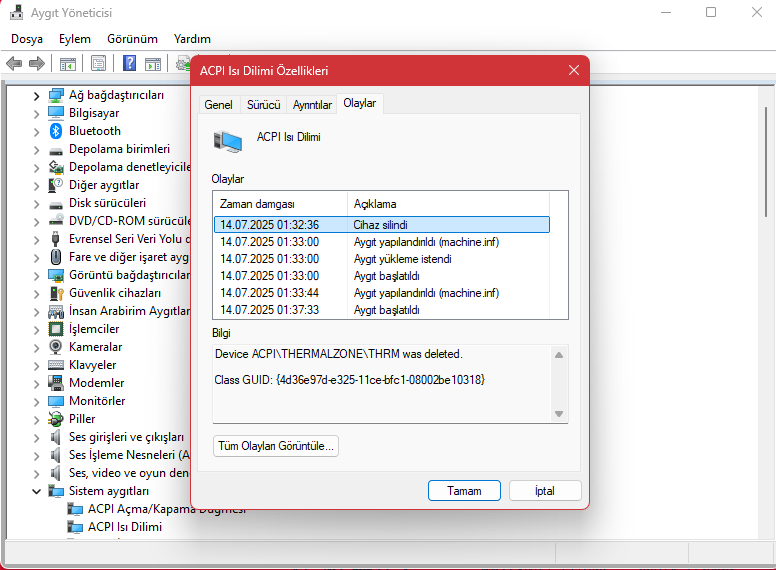Click the action pane toolbar icon
Image resolution: width=776 pixels, height=570 pixels.
153,64
